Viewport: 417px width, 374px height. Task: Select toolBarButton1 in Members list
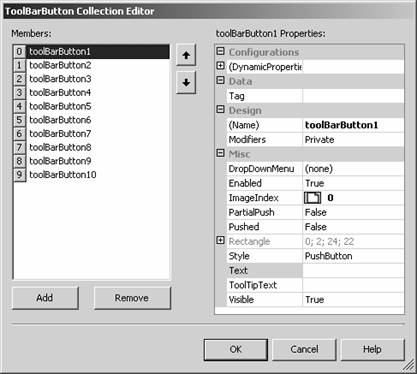pyautogui.click(x=98, y=52)
